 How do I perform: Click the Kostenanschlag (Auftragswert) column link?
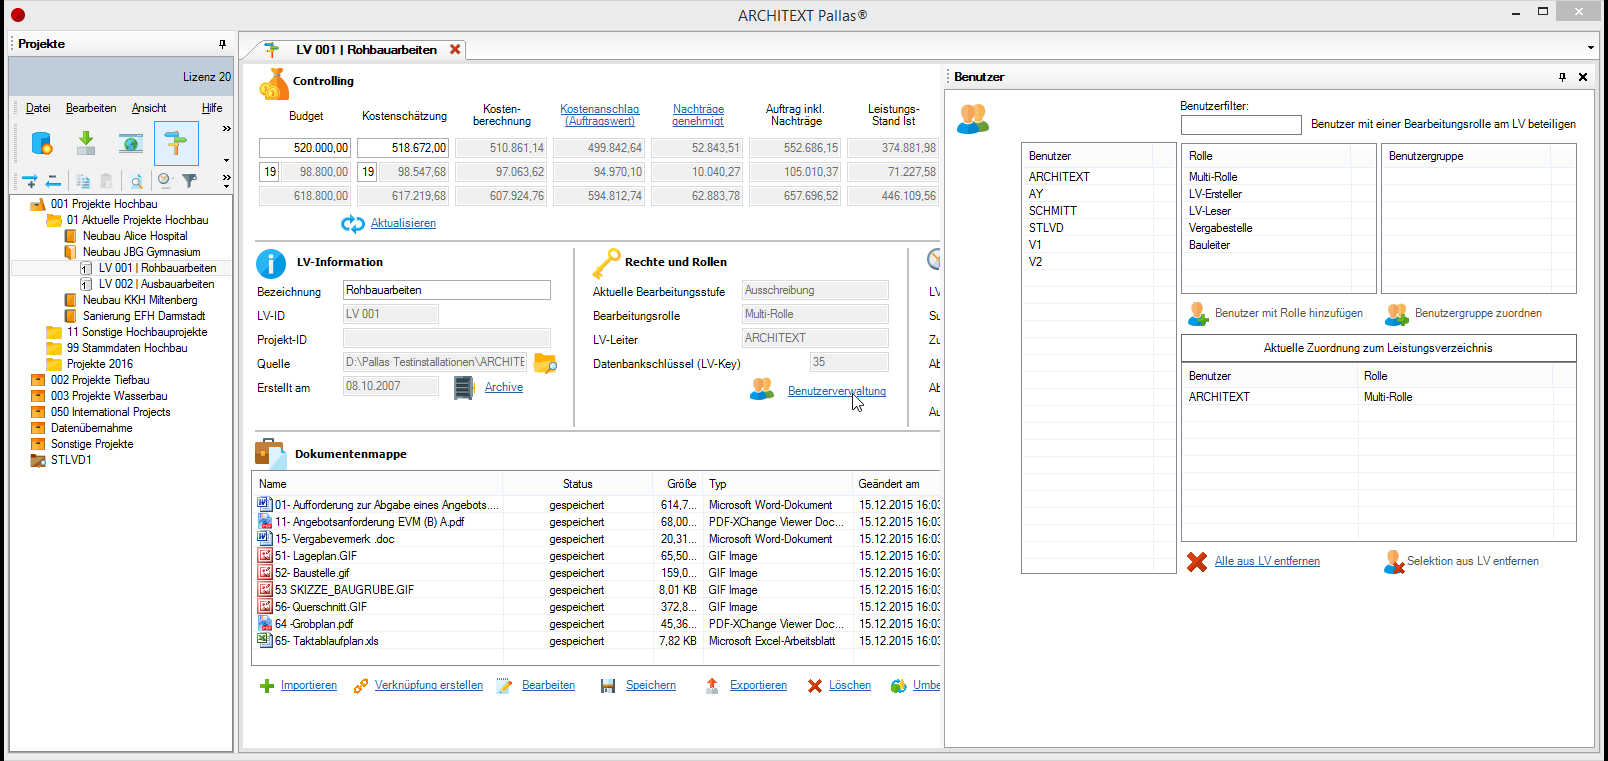click(599, 115)
